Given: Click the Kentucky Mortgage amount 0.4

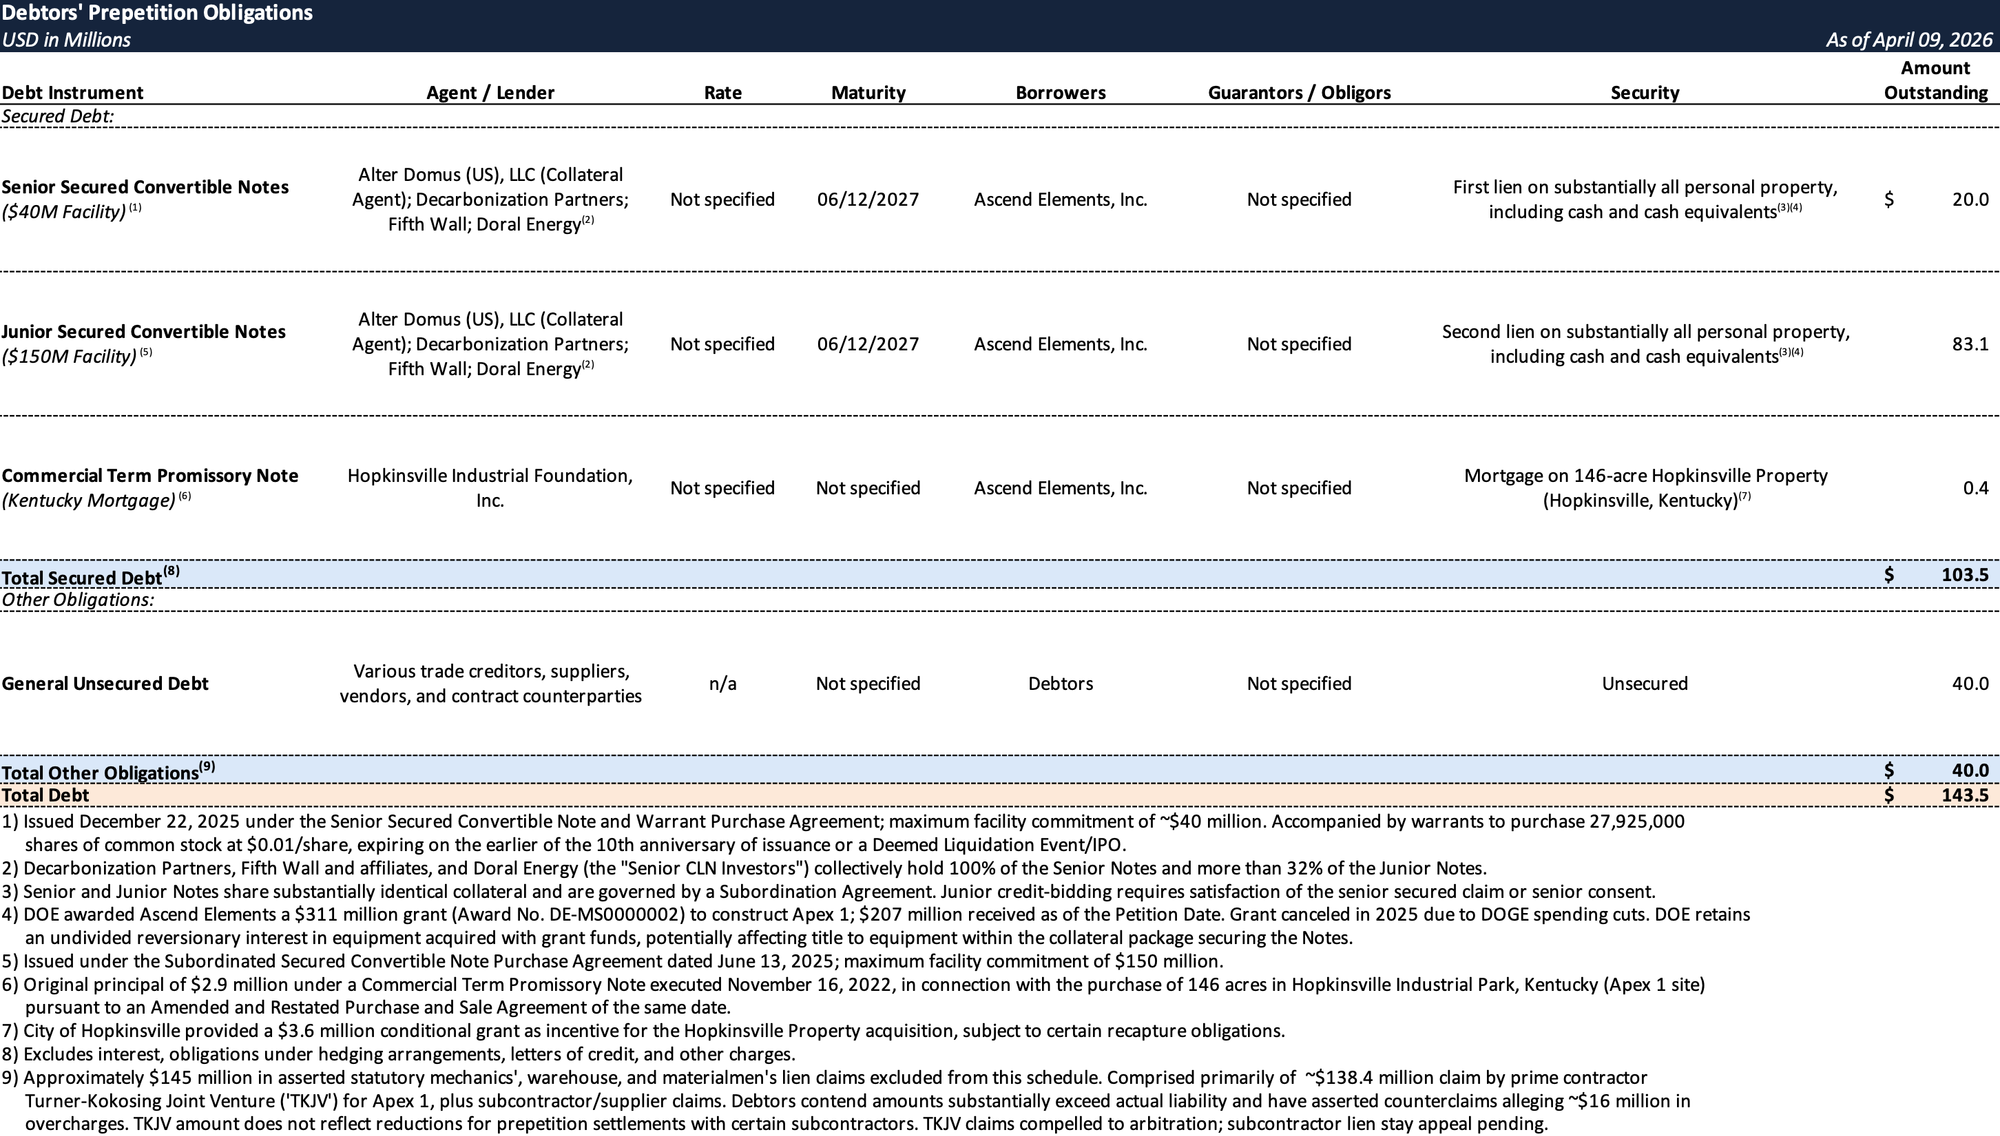Looking at the screenshot, I should [x=1975, y=488].
